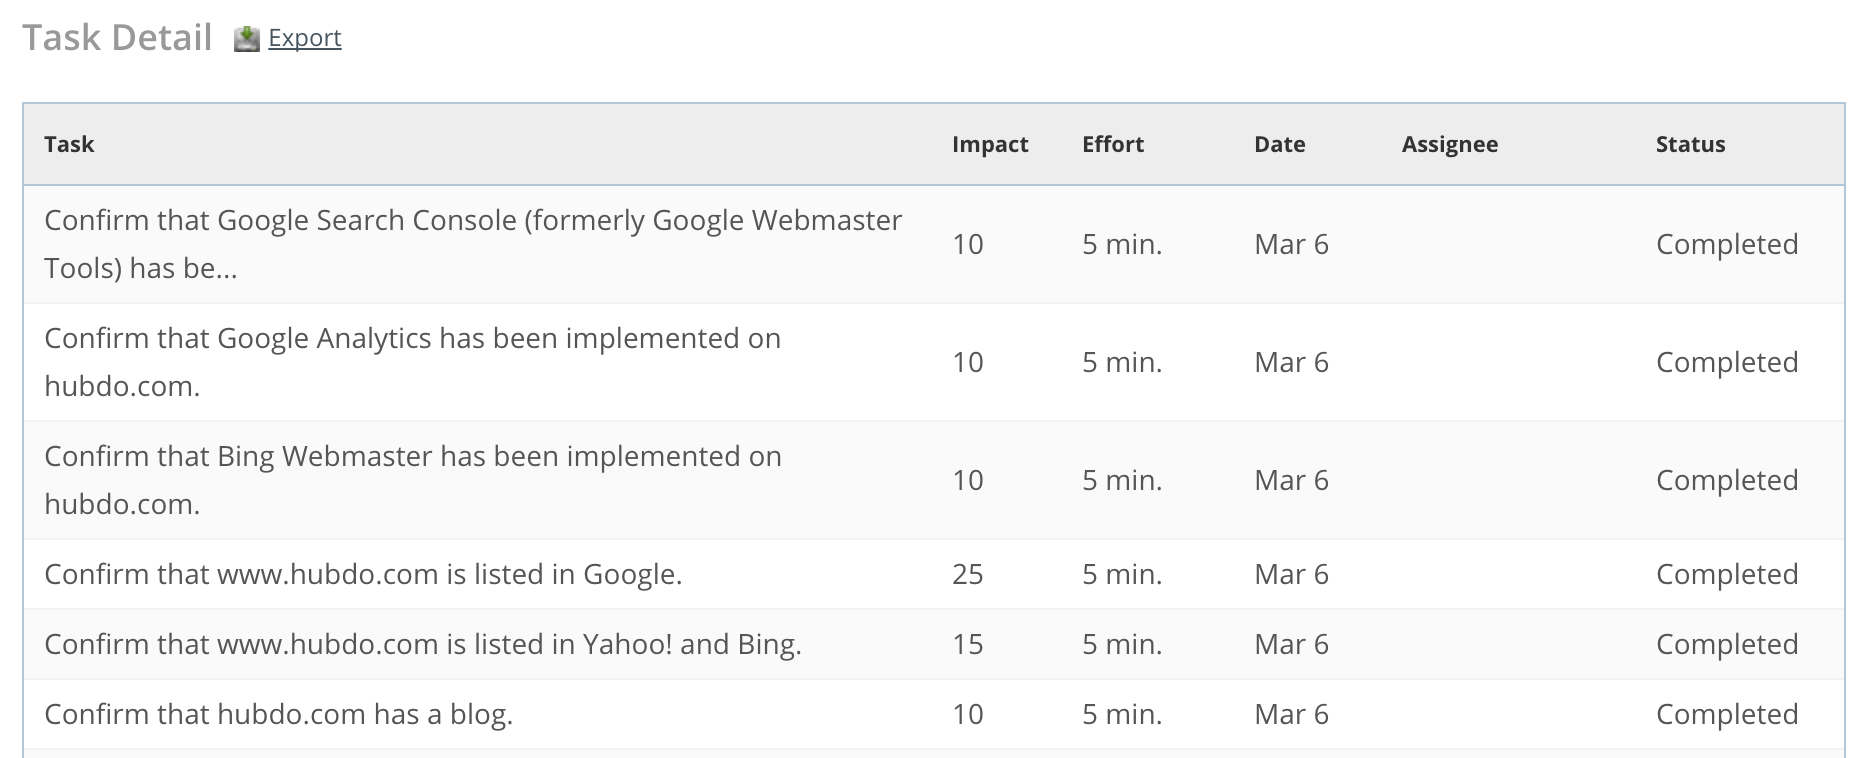This screenshot has height=758, width=1866.
Task: Click Mar 6 date of Bing Webmaster task
Action: click(1292, 480)
